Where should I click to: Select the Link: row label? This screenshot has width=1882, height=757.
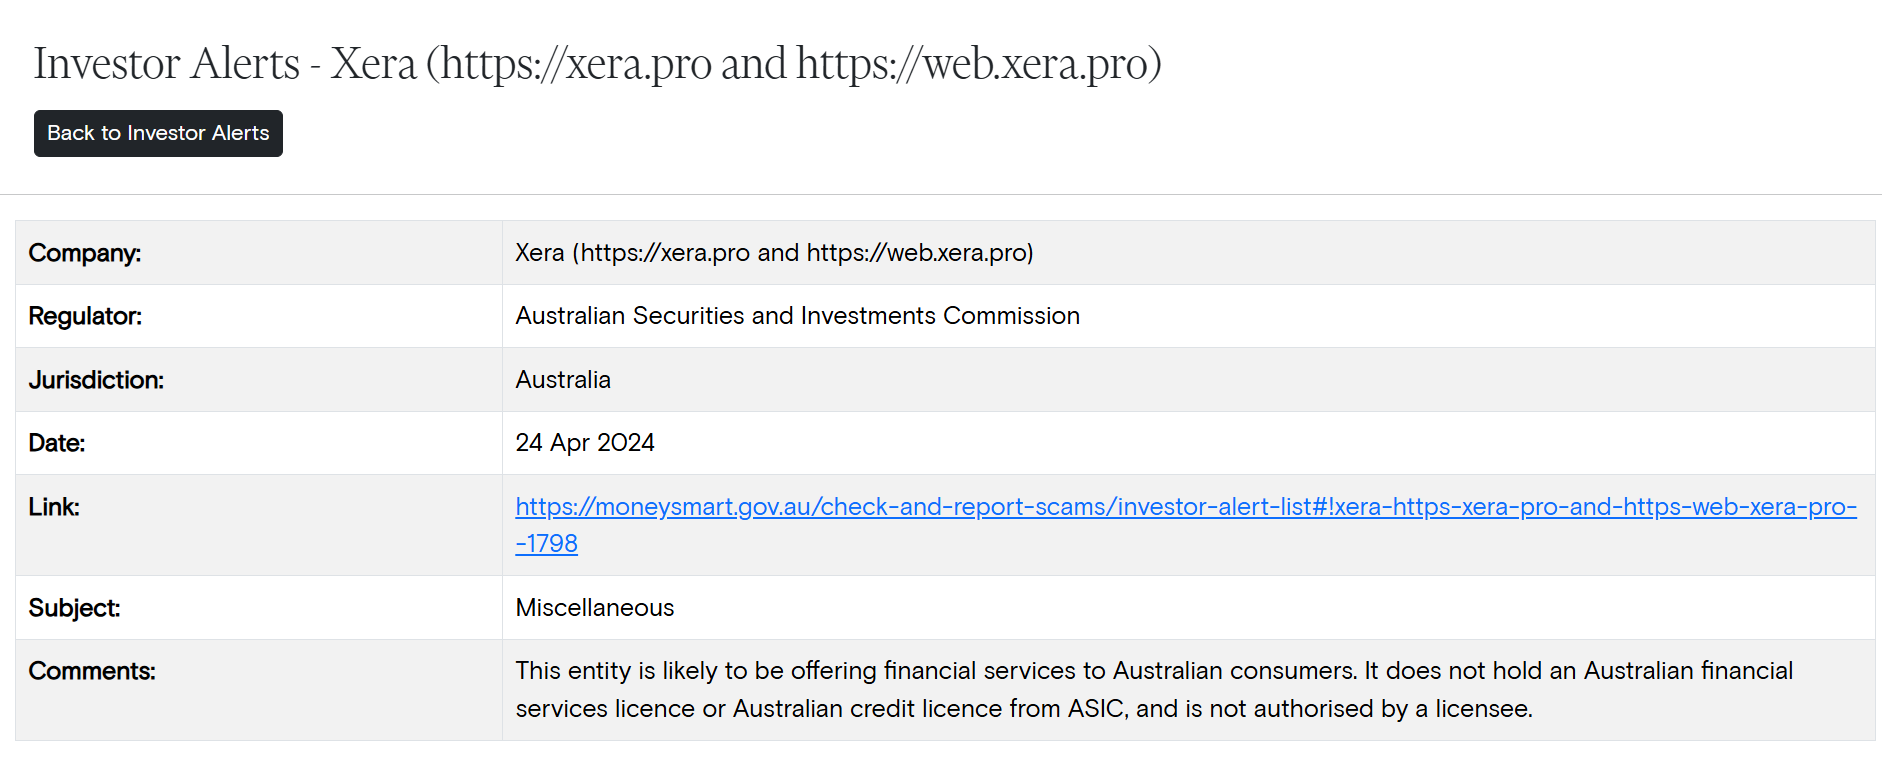[54, 507]
